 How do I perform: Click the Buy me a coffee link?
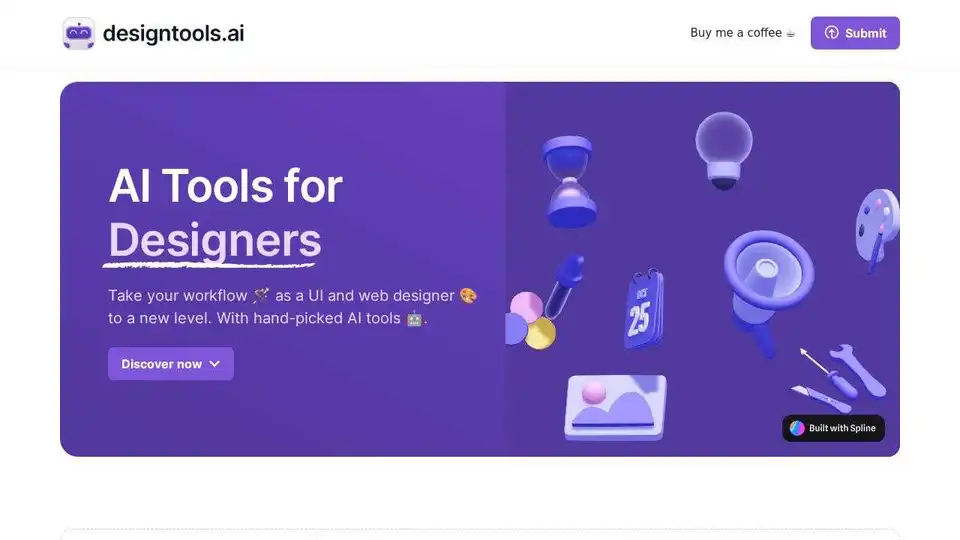click(x=742, y=33)
